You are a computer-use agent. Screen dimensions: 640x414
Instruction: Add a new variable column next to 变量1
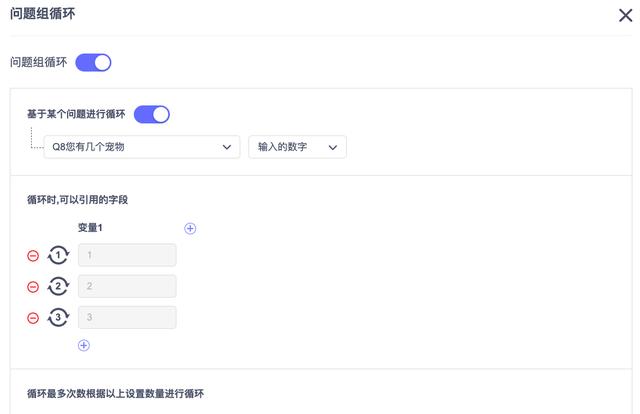[190, 228]
